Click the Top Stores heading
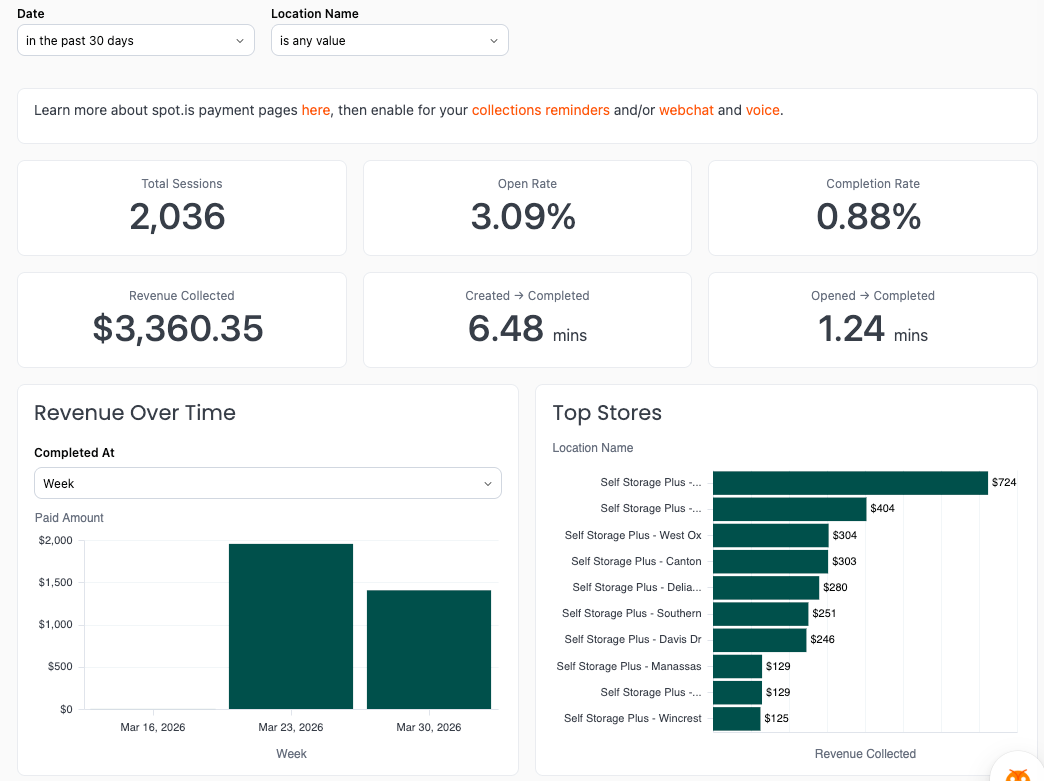 pos(607,413)
